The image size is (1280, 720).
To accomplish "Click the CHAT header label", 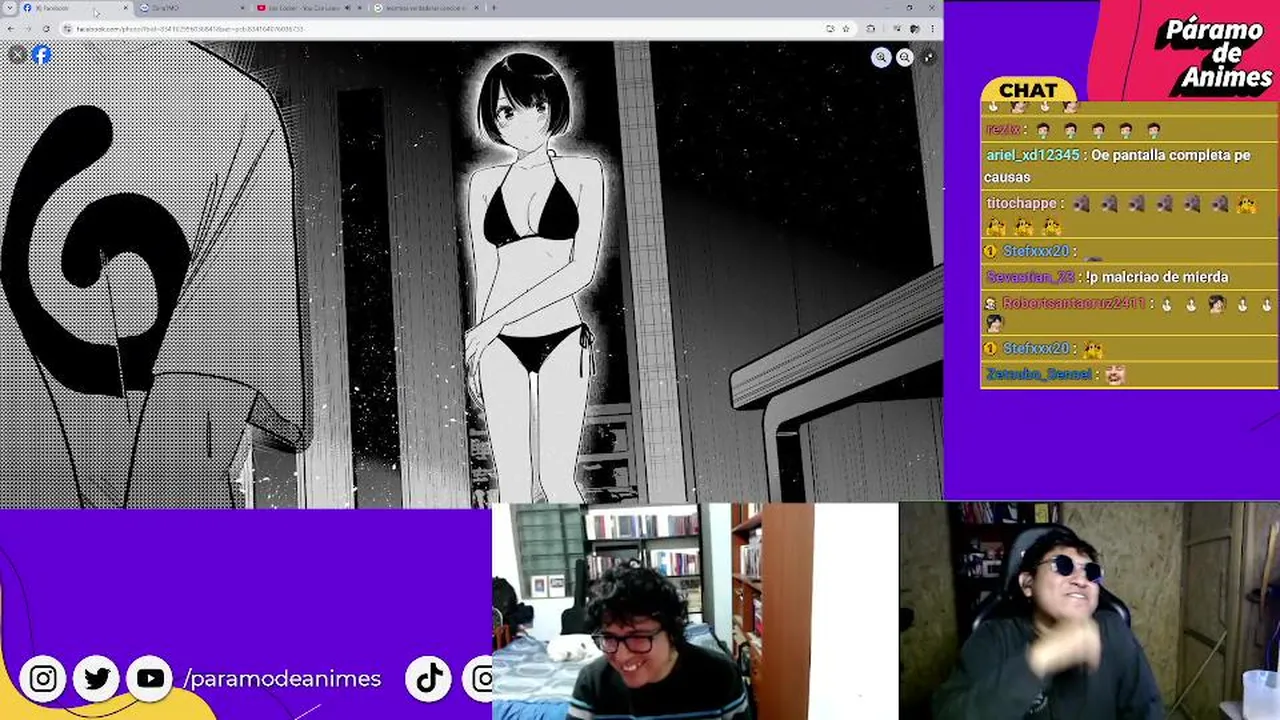I will coord(1028,91).
